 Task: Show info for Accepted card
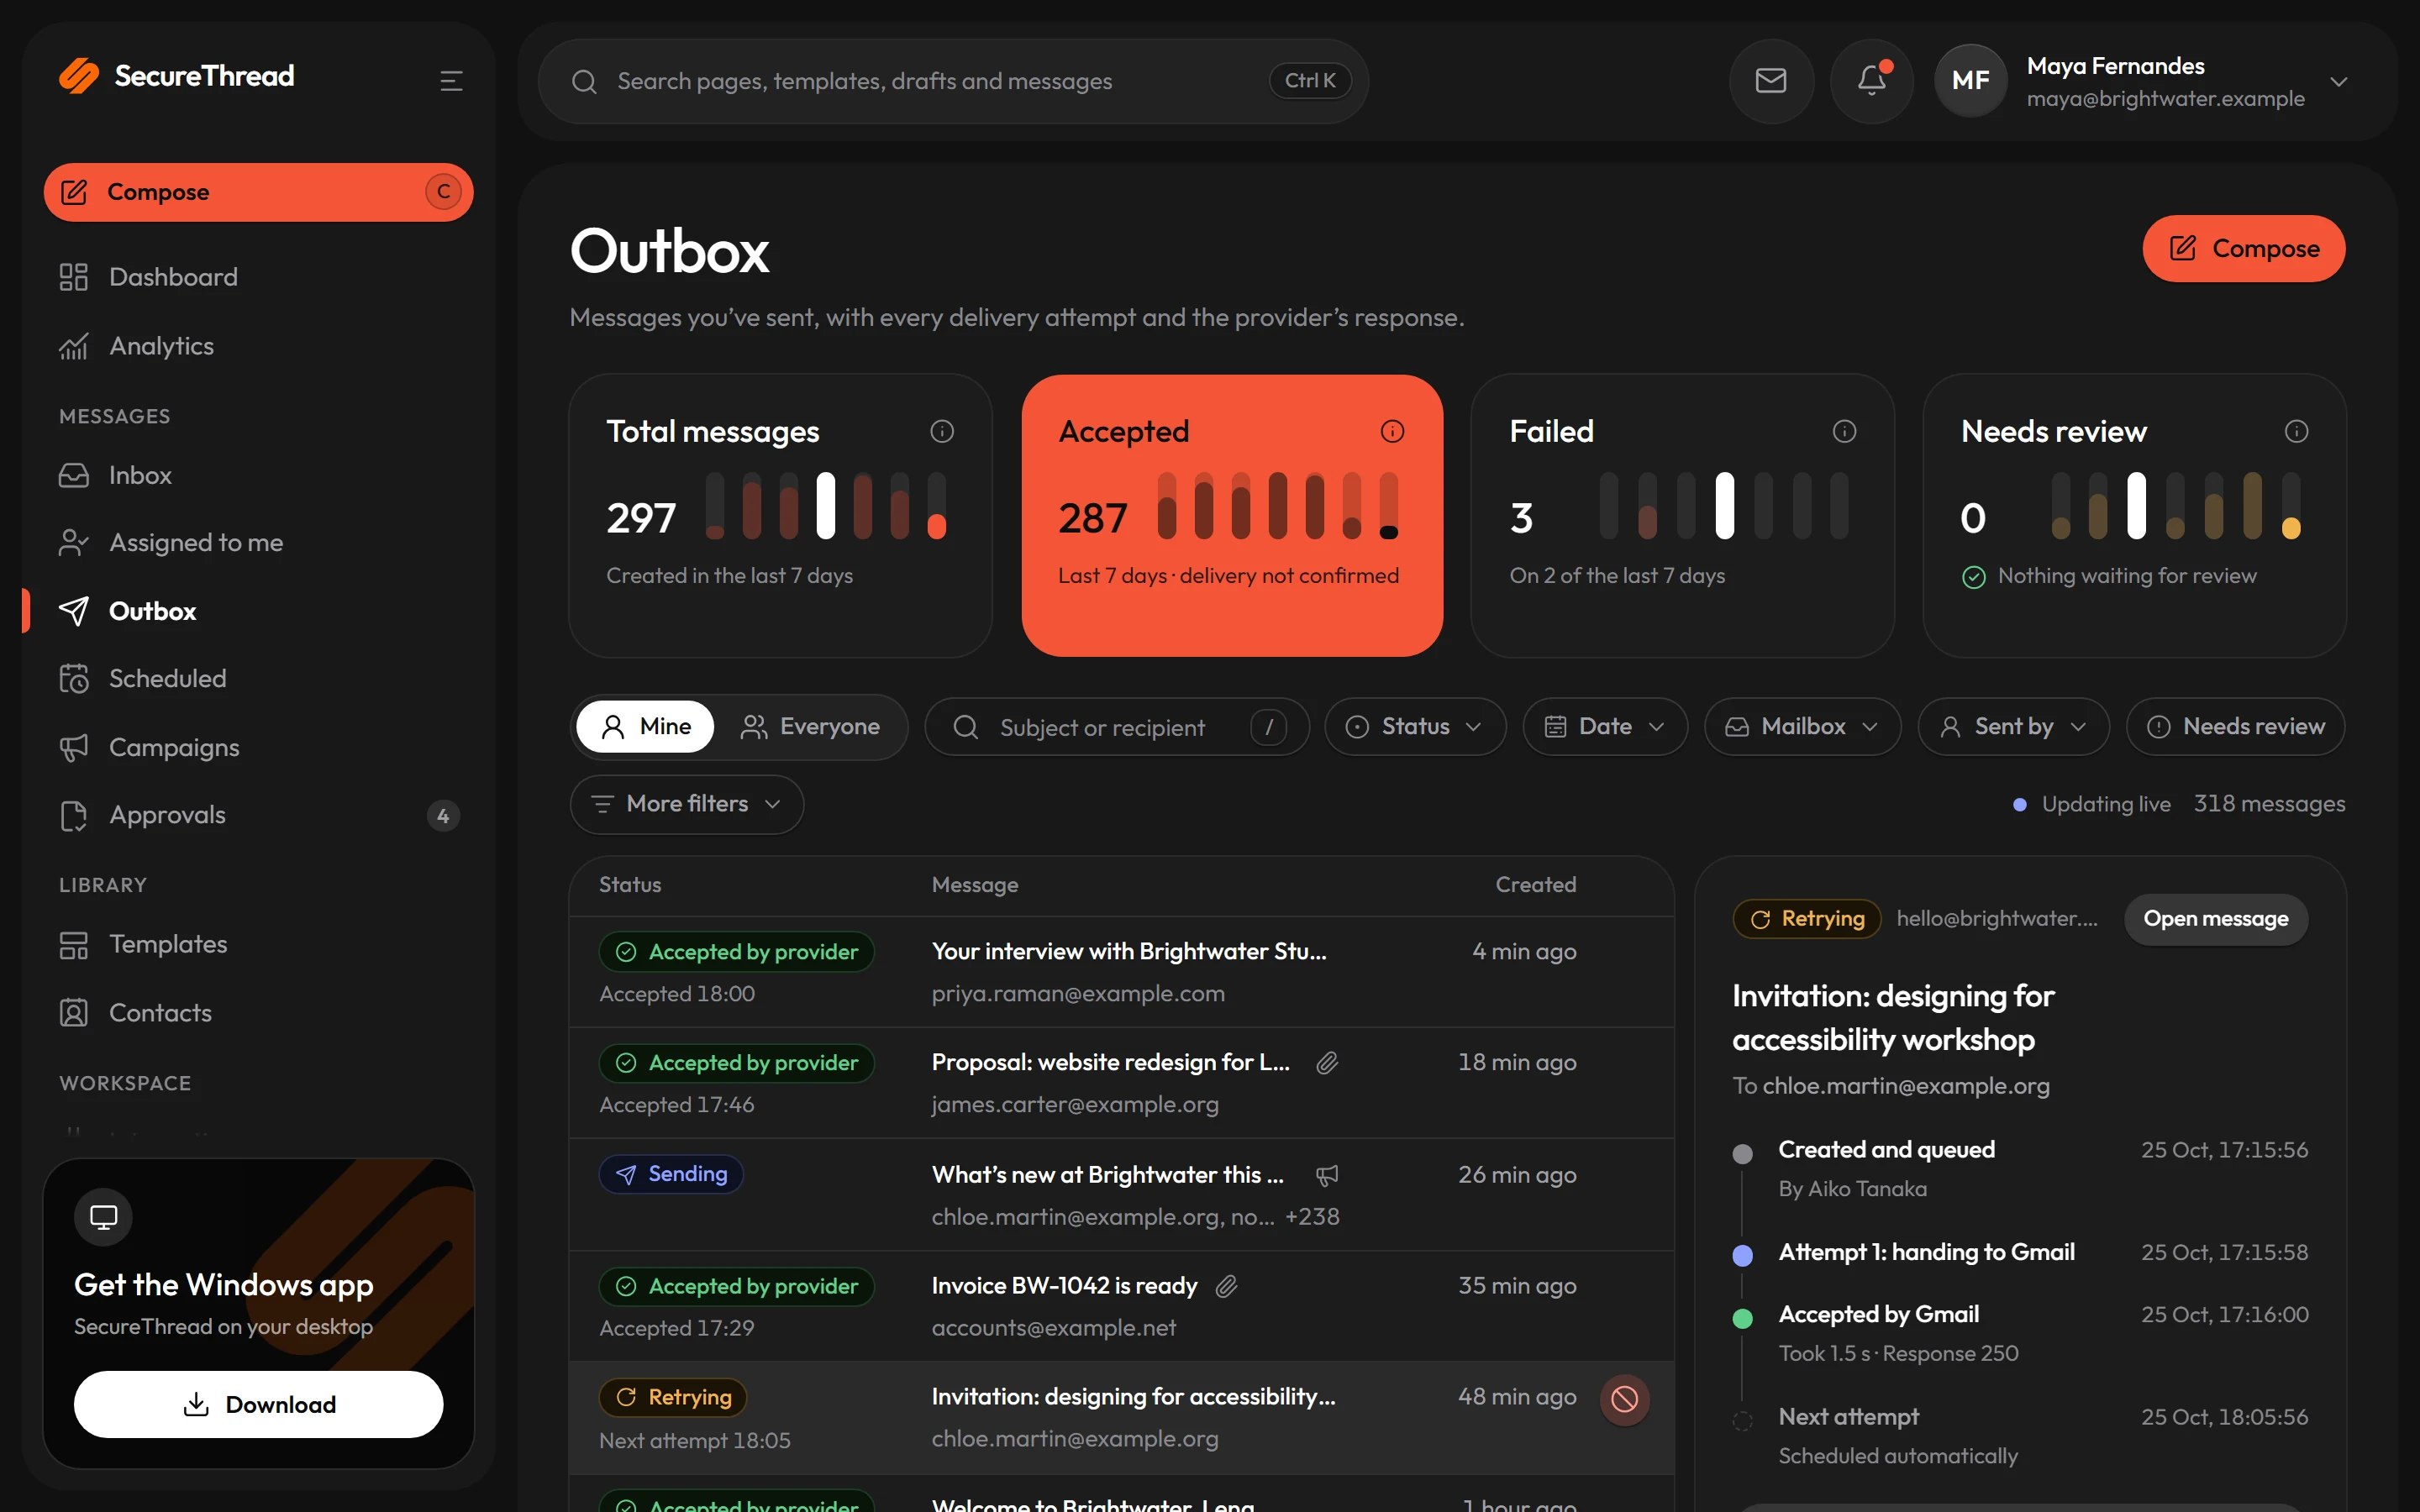coord(1392,431)
